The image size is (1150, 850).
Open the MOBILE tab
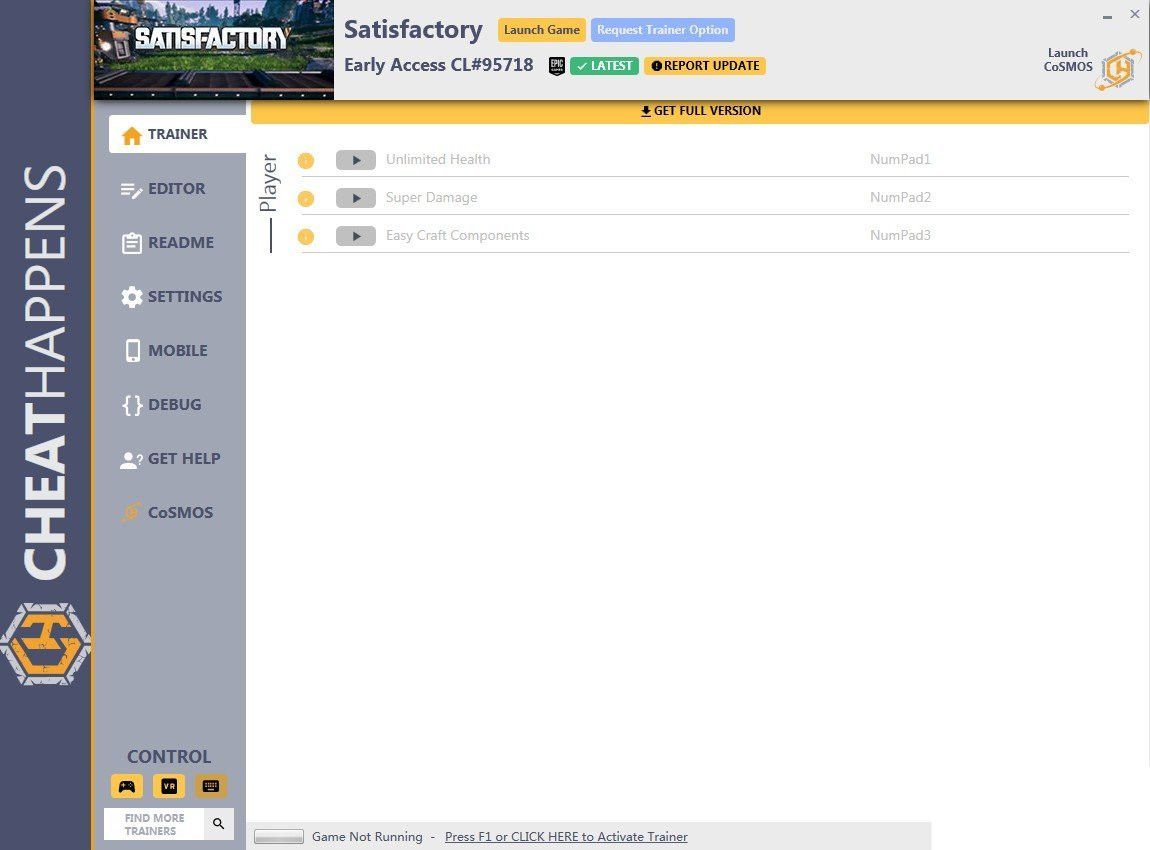(x=166, y=351)
